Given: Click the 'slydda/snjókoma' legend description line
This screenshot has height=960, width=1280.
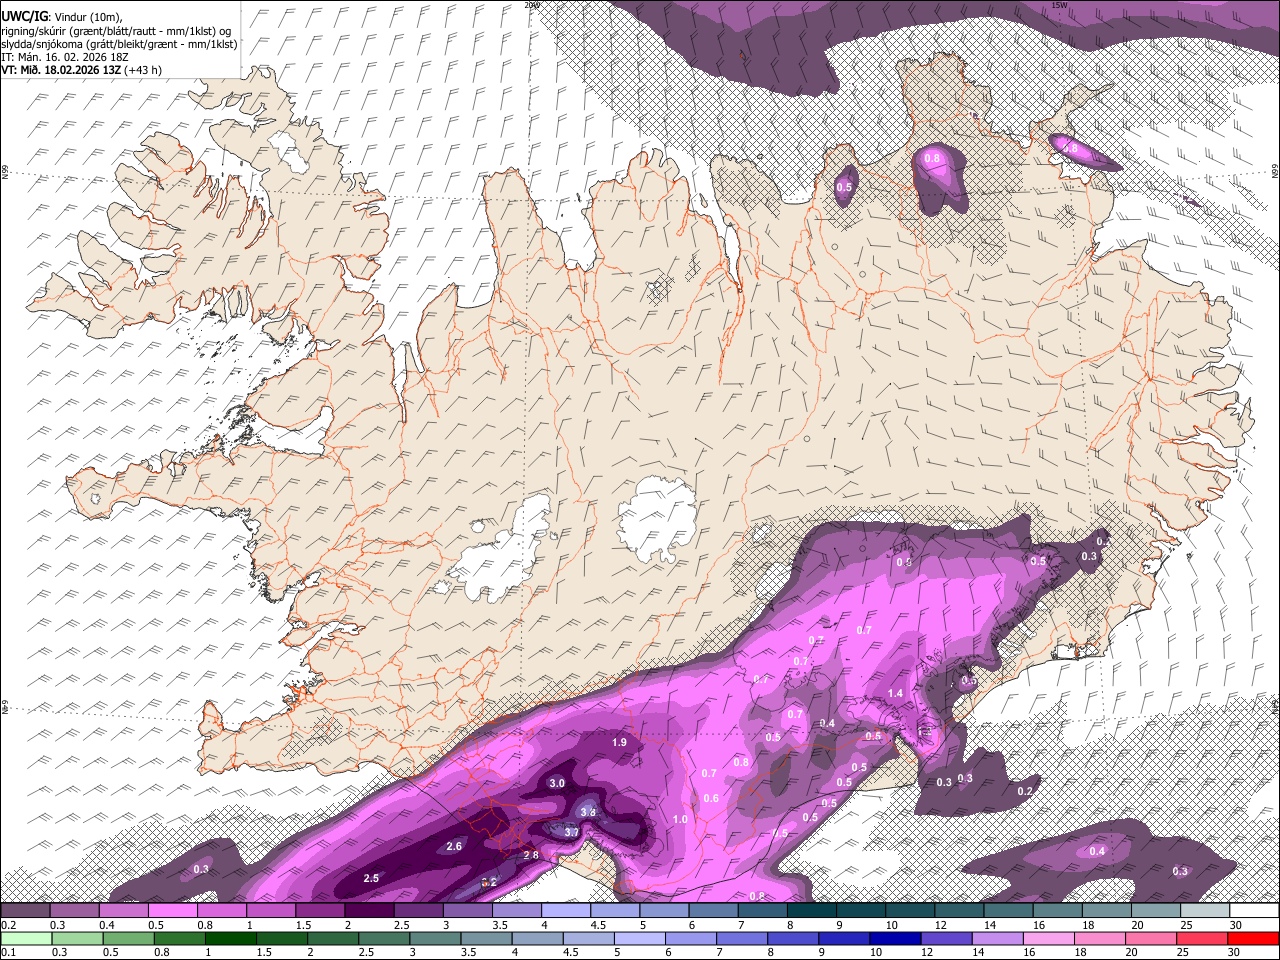Looking at the screenshot, I should point(120,44).
